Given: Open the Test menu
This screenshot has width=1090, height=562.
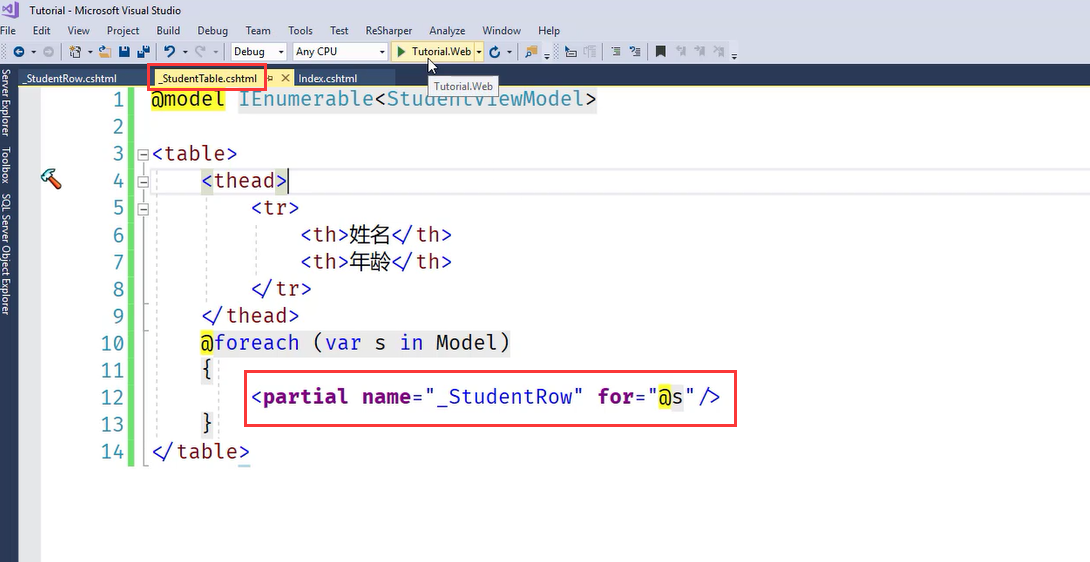Looking at the screenshot, I should (339, 31).
